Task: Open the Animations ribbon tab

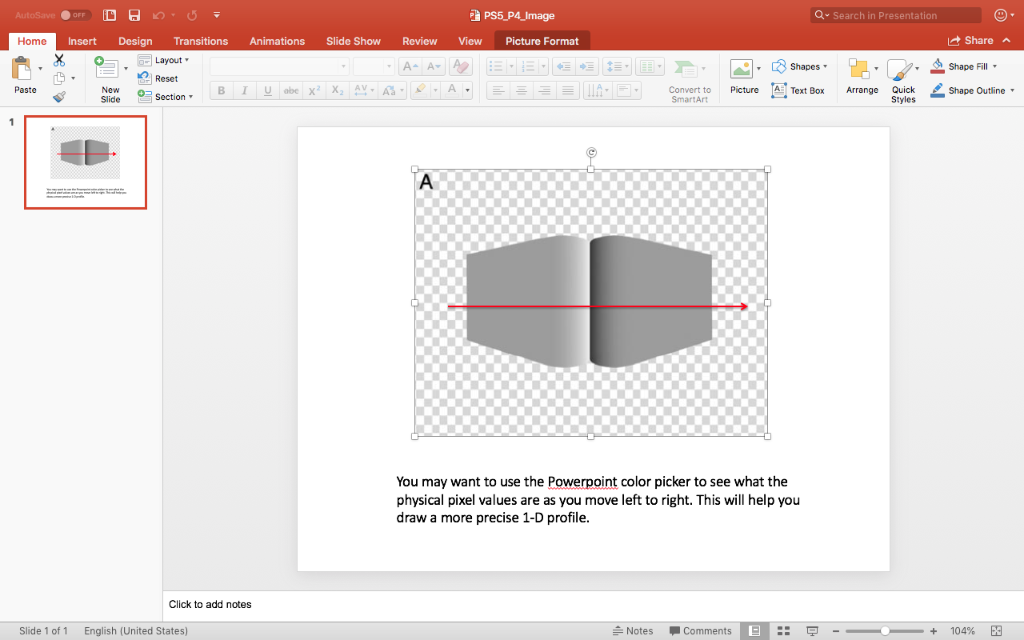Action: tap(277, 41)
